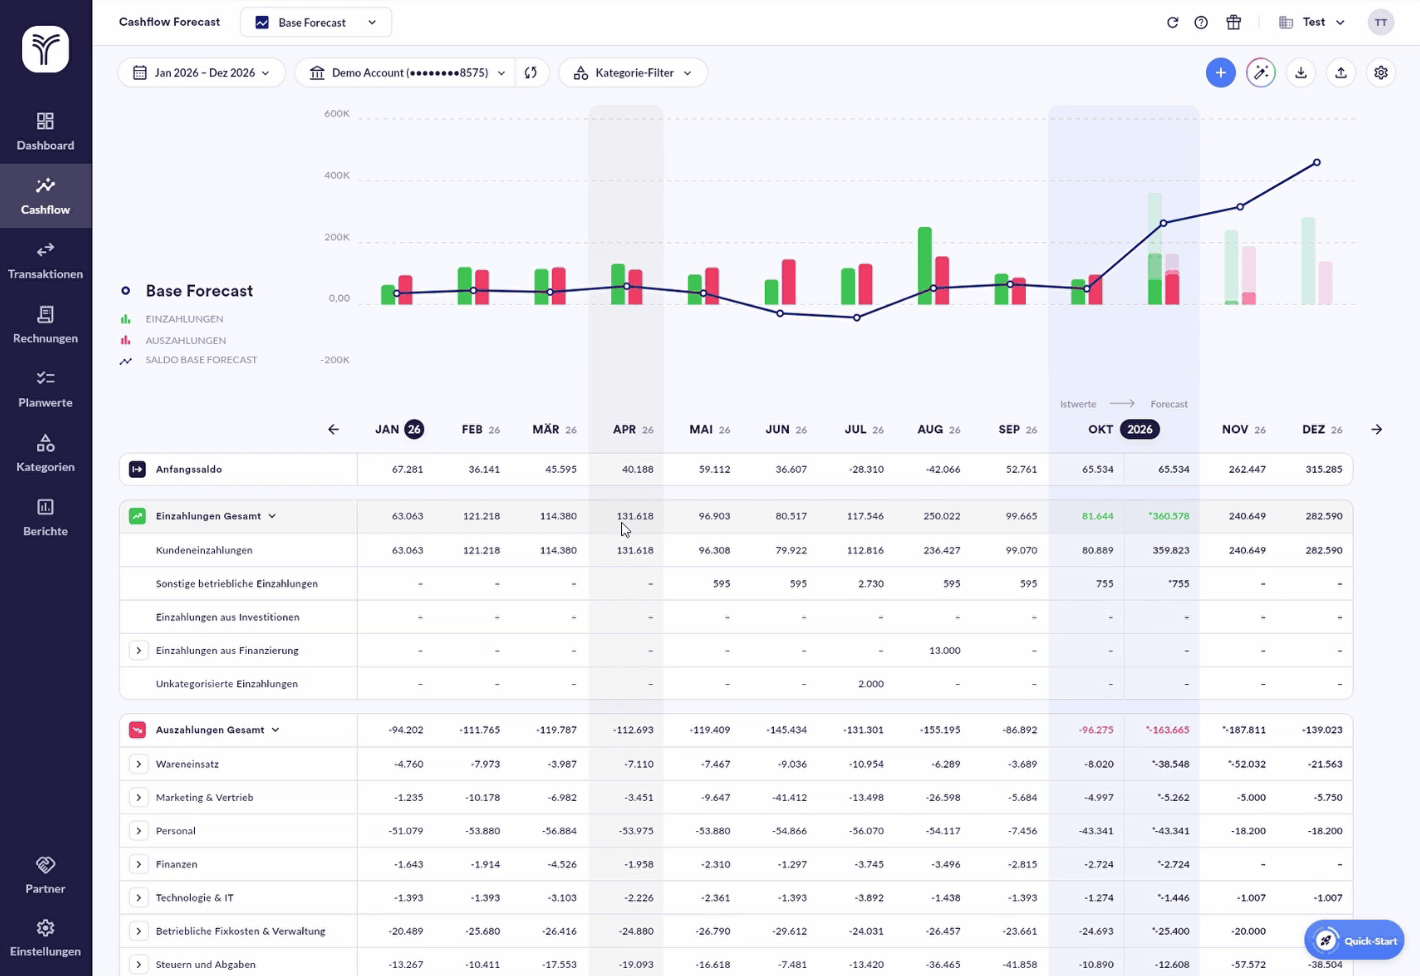
Task: Navigate to previous months with left arrow
Action: coord(333,430)
